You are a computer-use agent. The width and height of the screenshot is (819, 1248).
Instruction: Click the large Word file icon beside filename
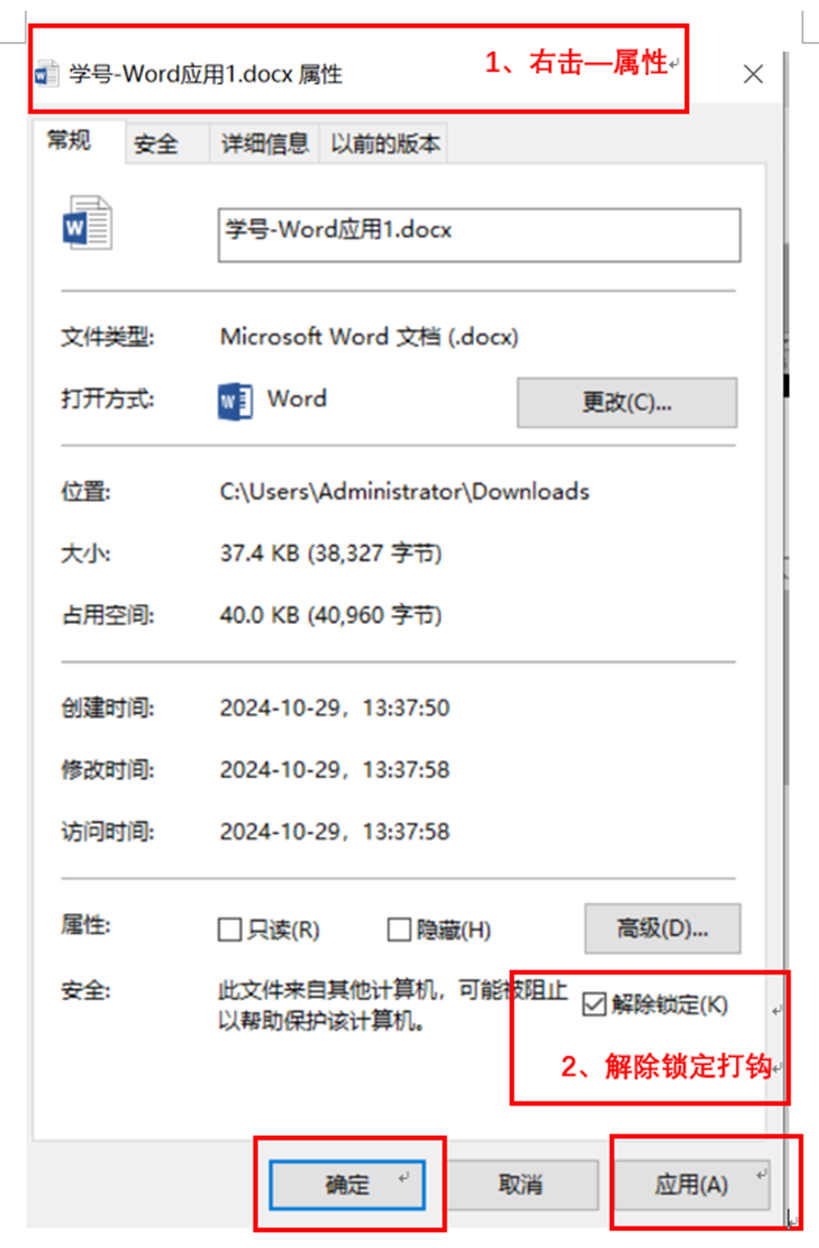(x=87, y=223)
